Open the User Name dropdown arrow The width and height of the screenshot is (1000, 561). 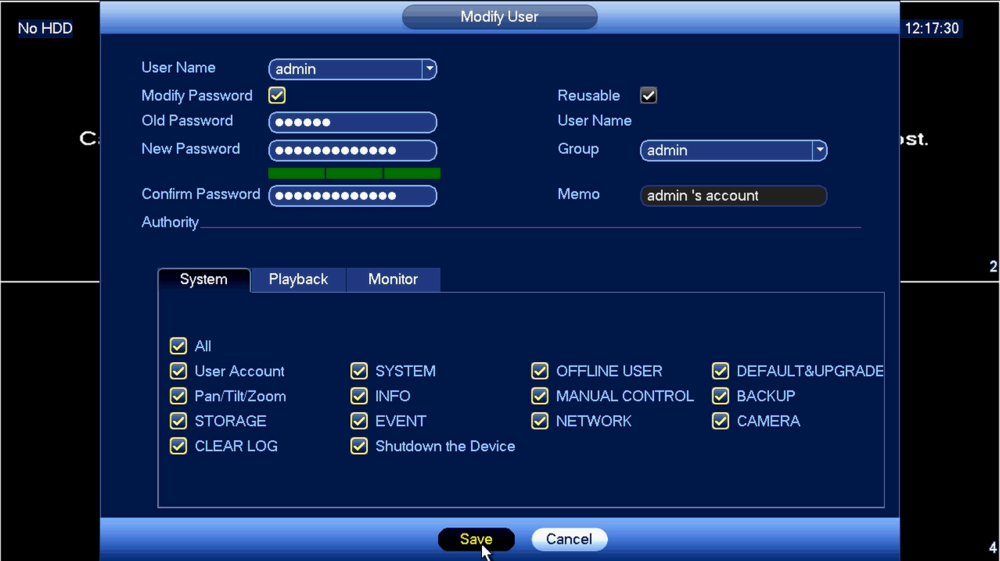click(429, 69)
